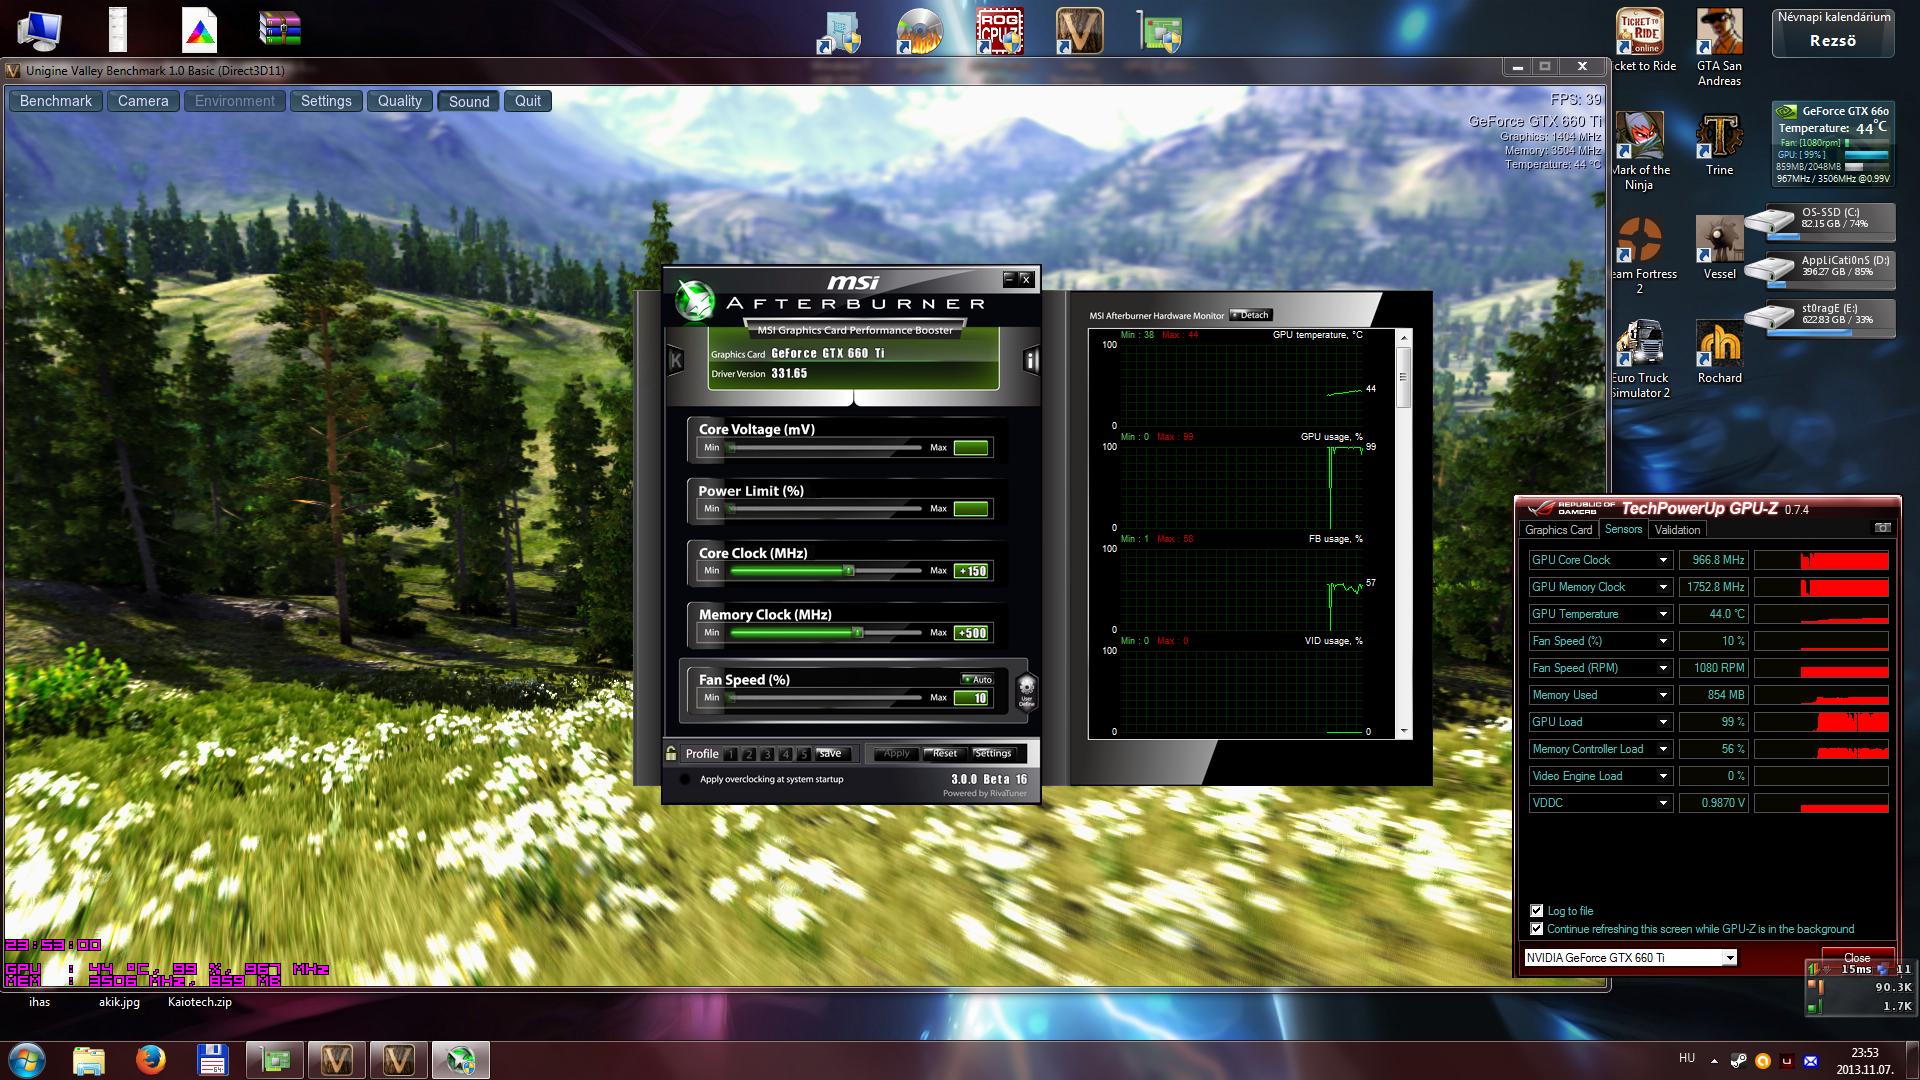Uncheck the Log to file checkbox
The width and height of the screenshot is (1920, 1080).
click(x=1537, y=910)
